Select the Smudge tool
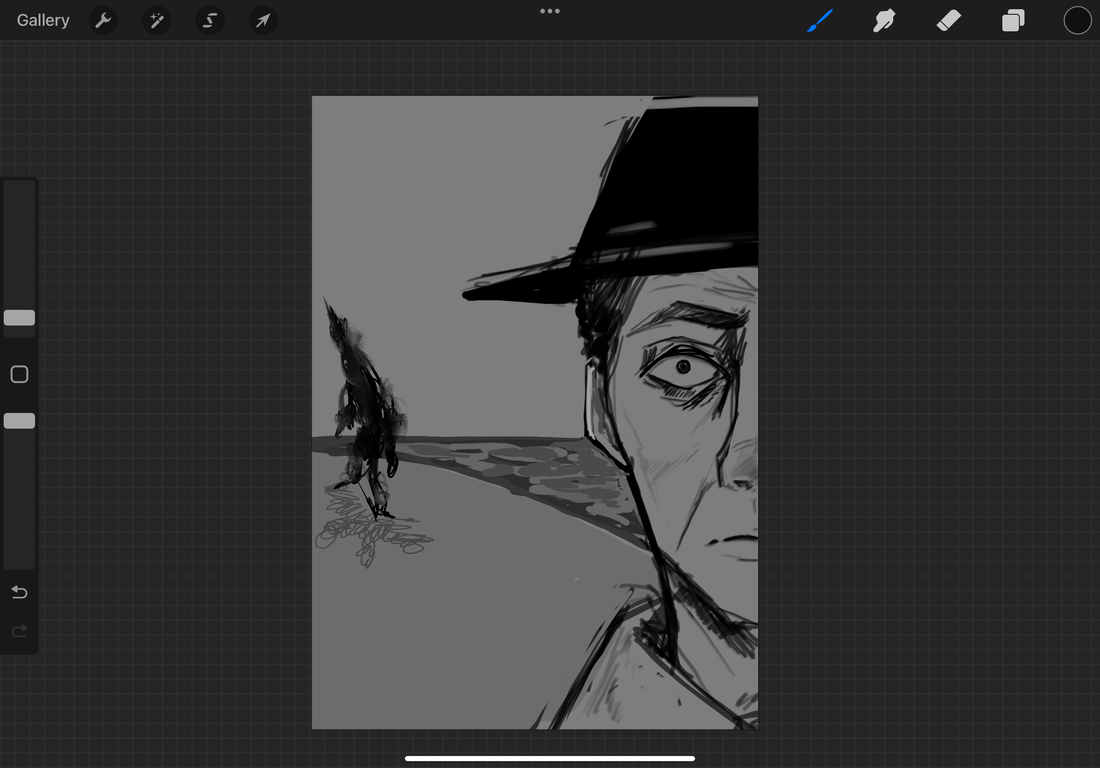1100x768 pixels. [x=884, y=20]
